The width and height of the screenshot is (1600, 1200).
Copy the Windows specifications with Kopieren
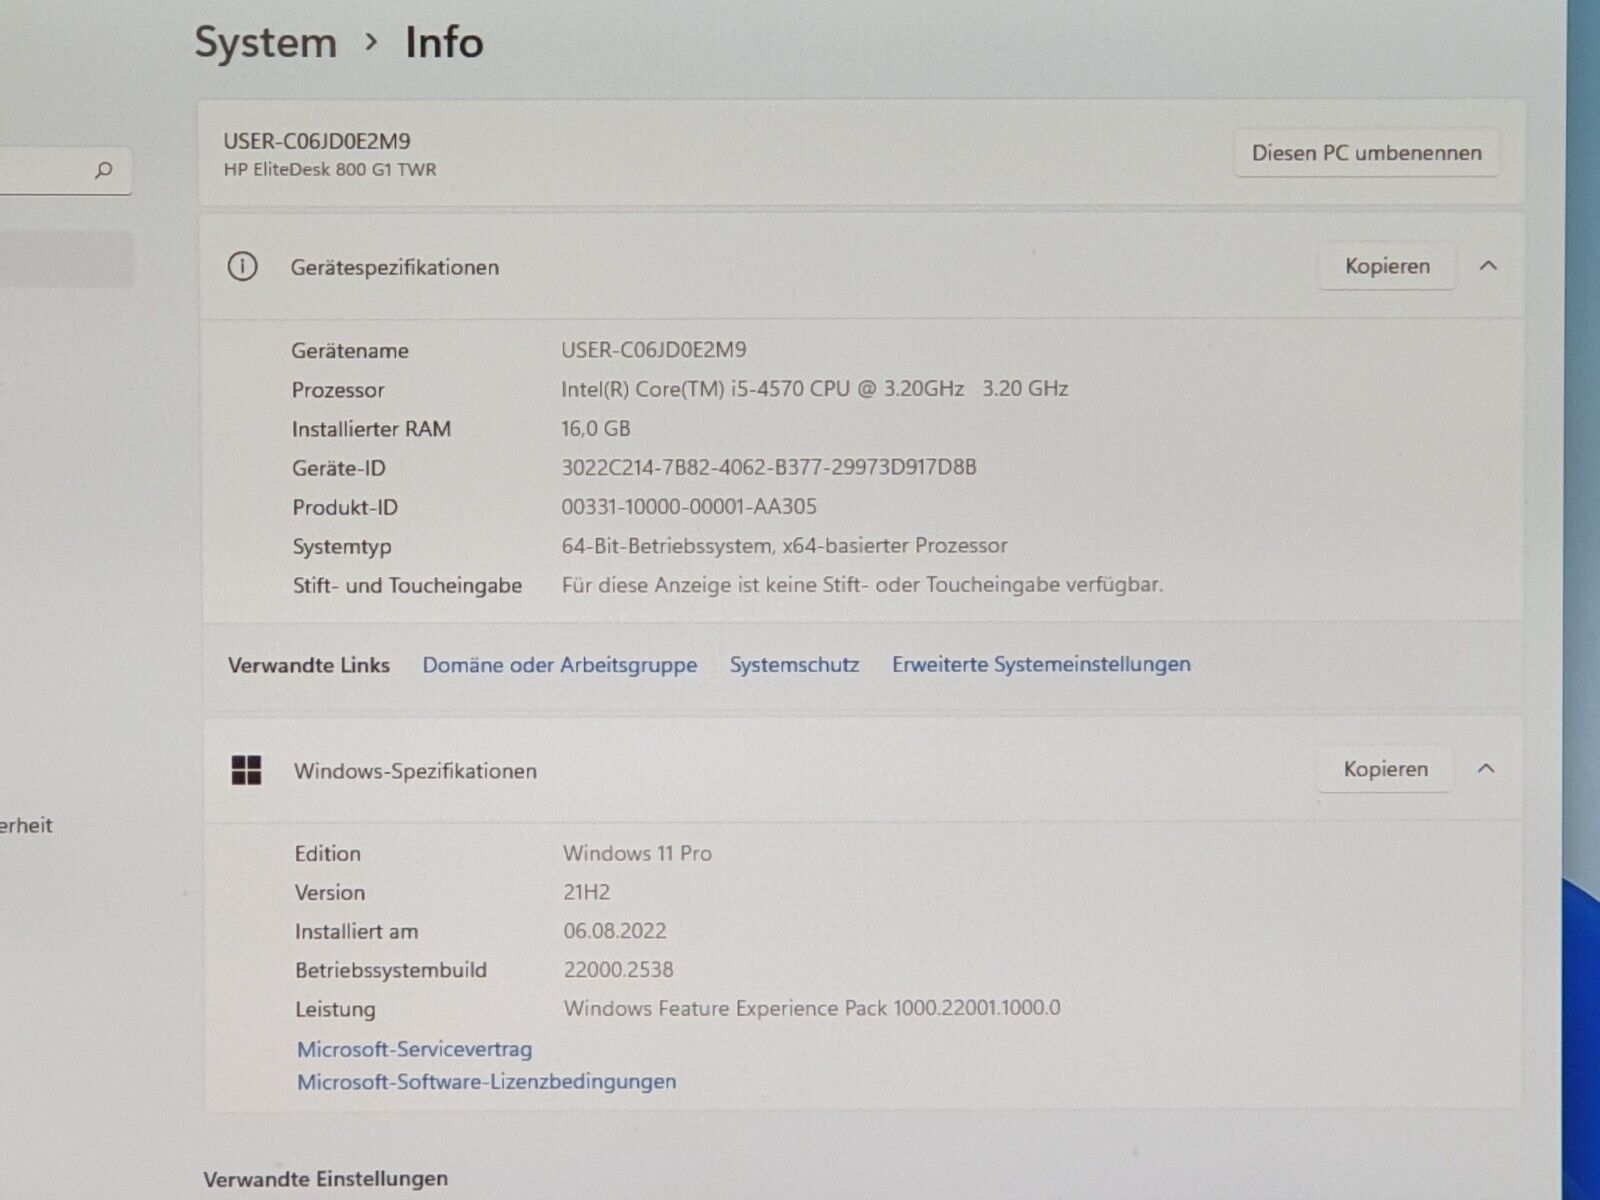[x=1385, y=769]
